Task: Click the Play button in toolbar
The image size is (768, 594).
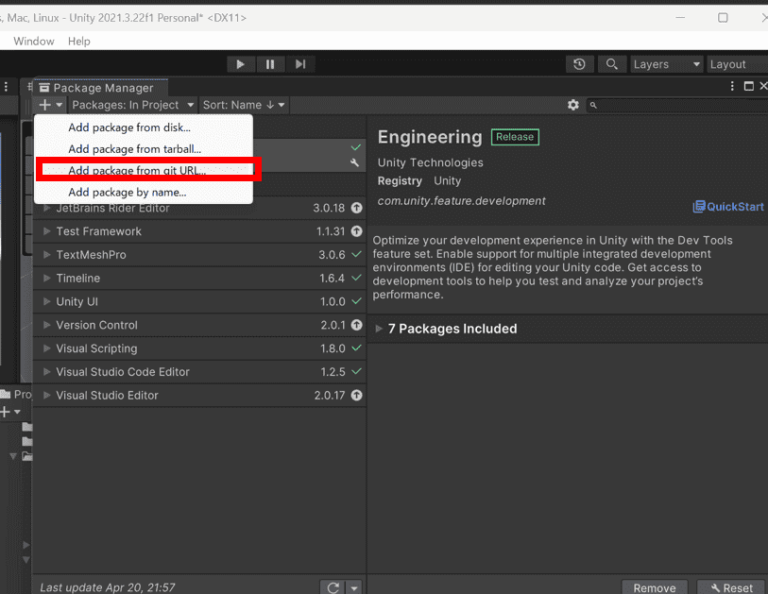Action: point(240,64)
